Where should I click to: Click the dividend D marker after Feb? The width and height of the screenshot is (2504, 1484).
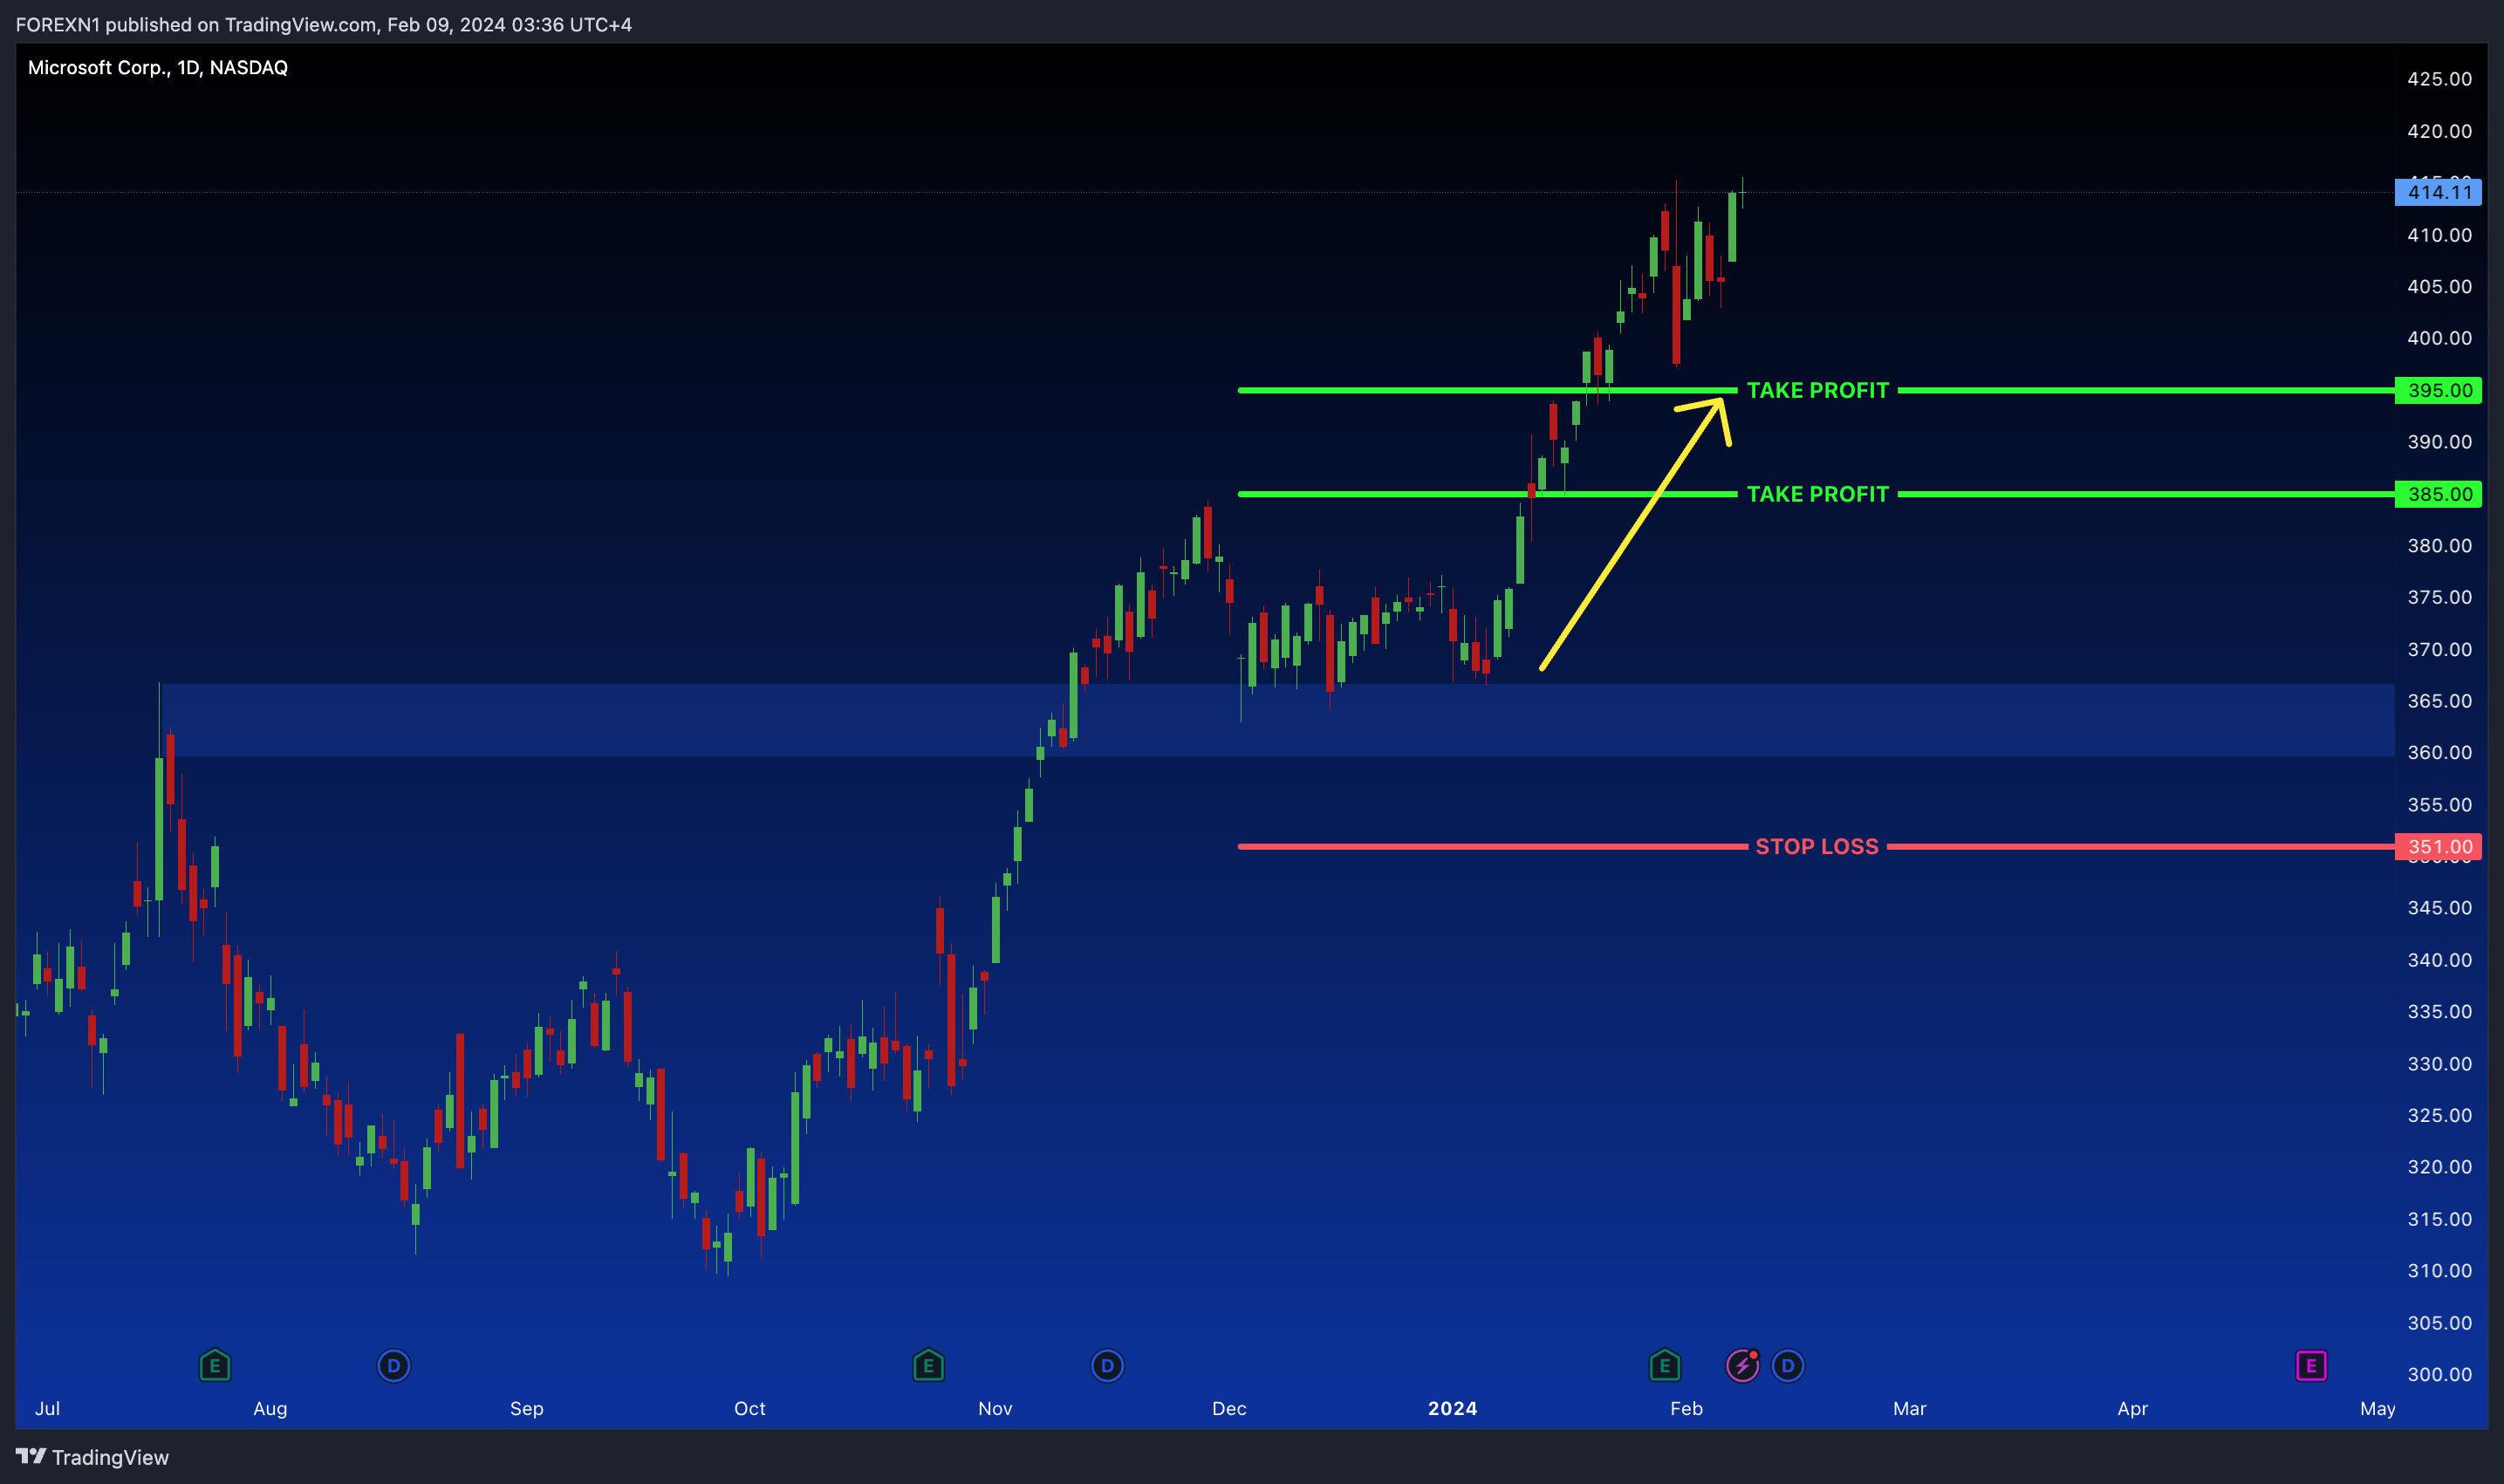(1788, 1365)
